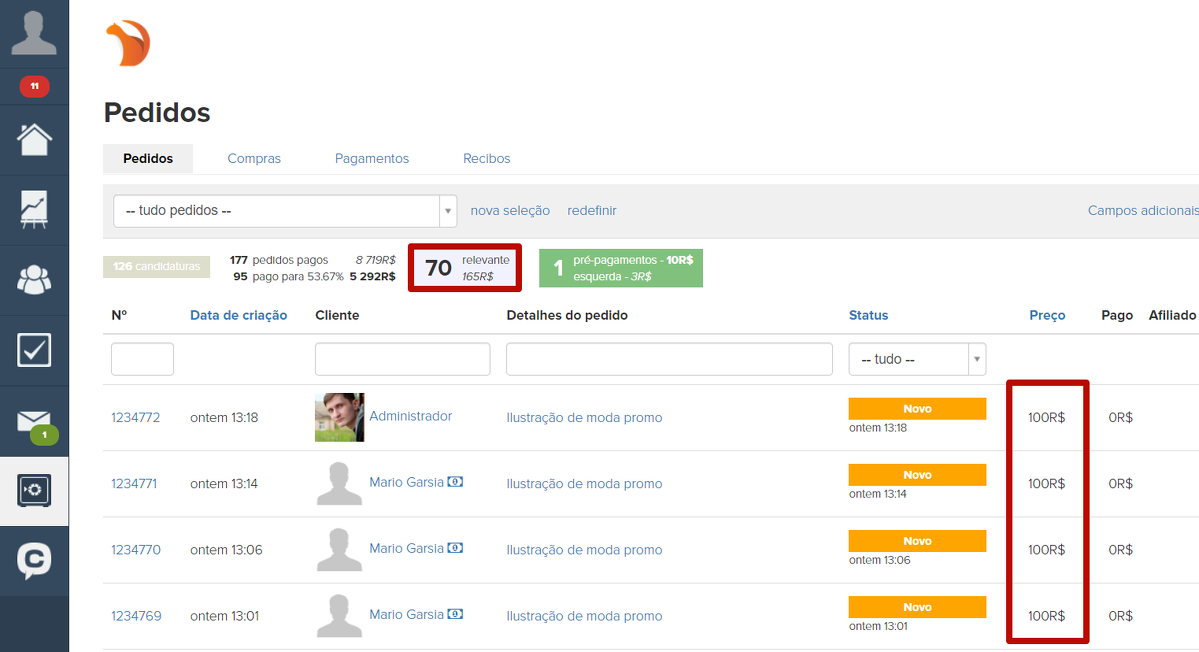
Task: Open the Status filter '-- tudo --' dropdown
Action: [917, 359]
